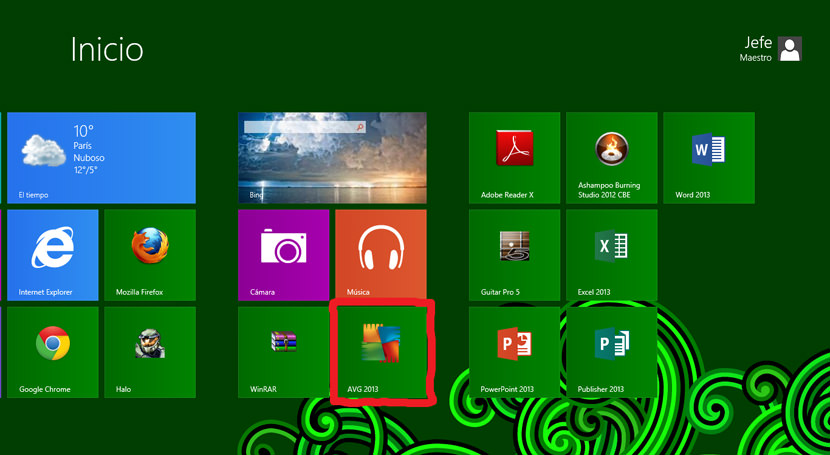Screen dimensions: 830x455
Task: Open Word 2013 tile
Action: 709,158
